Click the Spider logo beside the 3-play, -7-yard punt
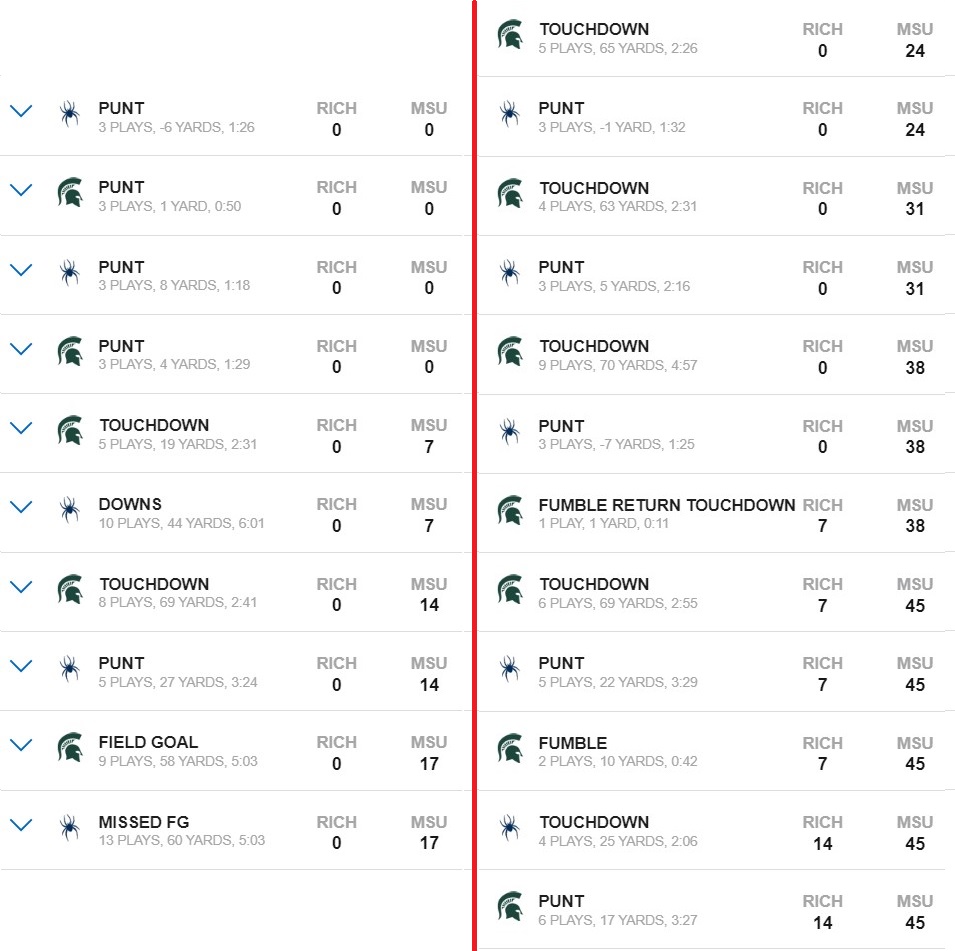Image resolution: width=955 pixels, height=951 pixels. tap(510, 431)
